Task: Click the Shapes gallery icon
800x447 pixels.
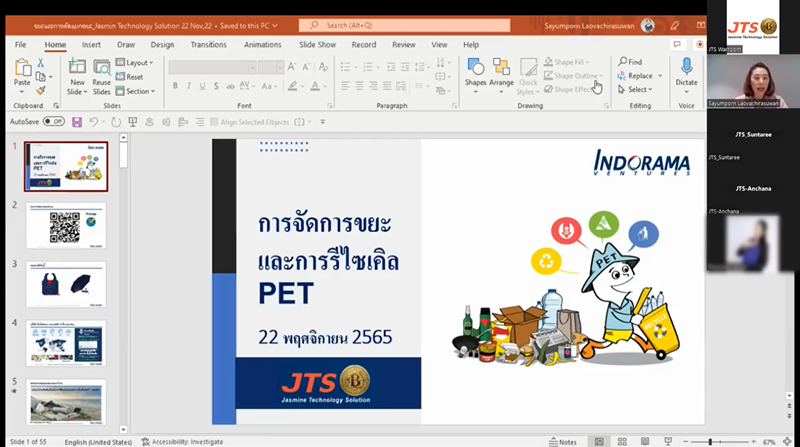Action: 476,67
